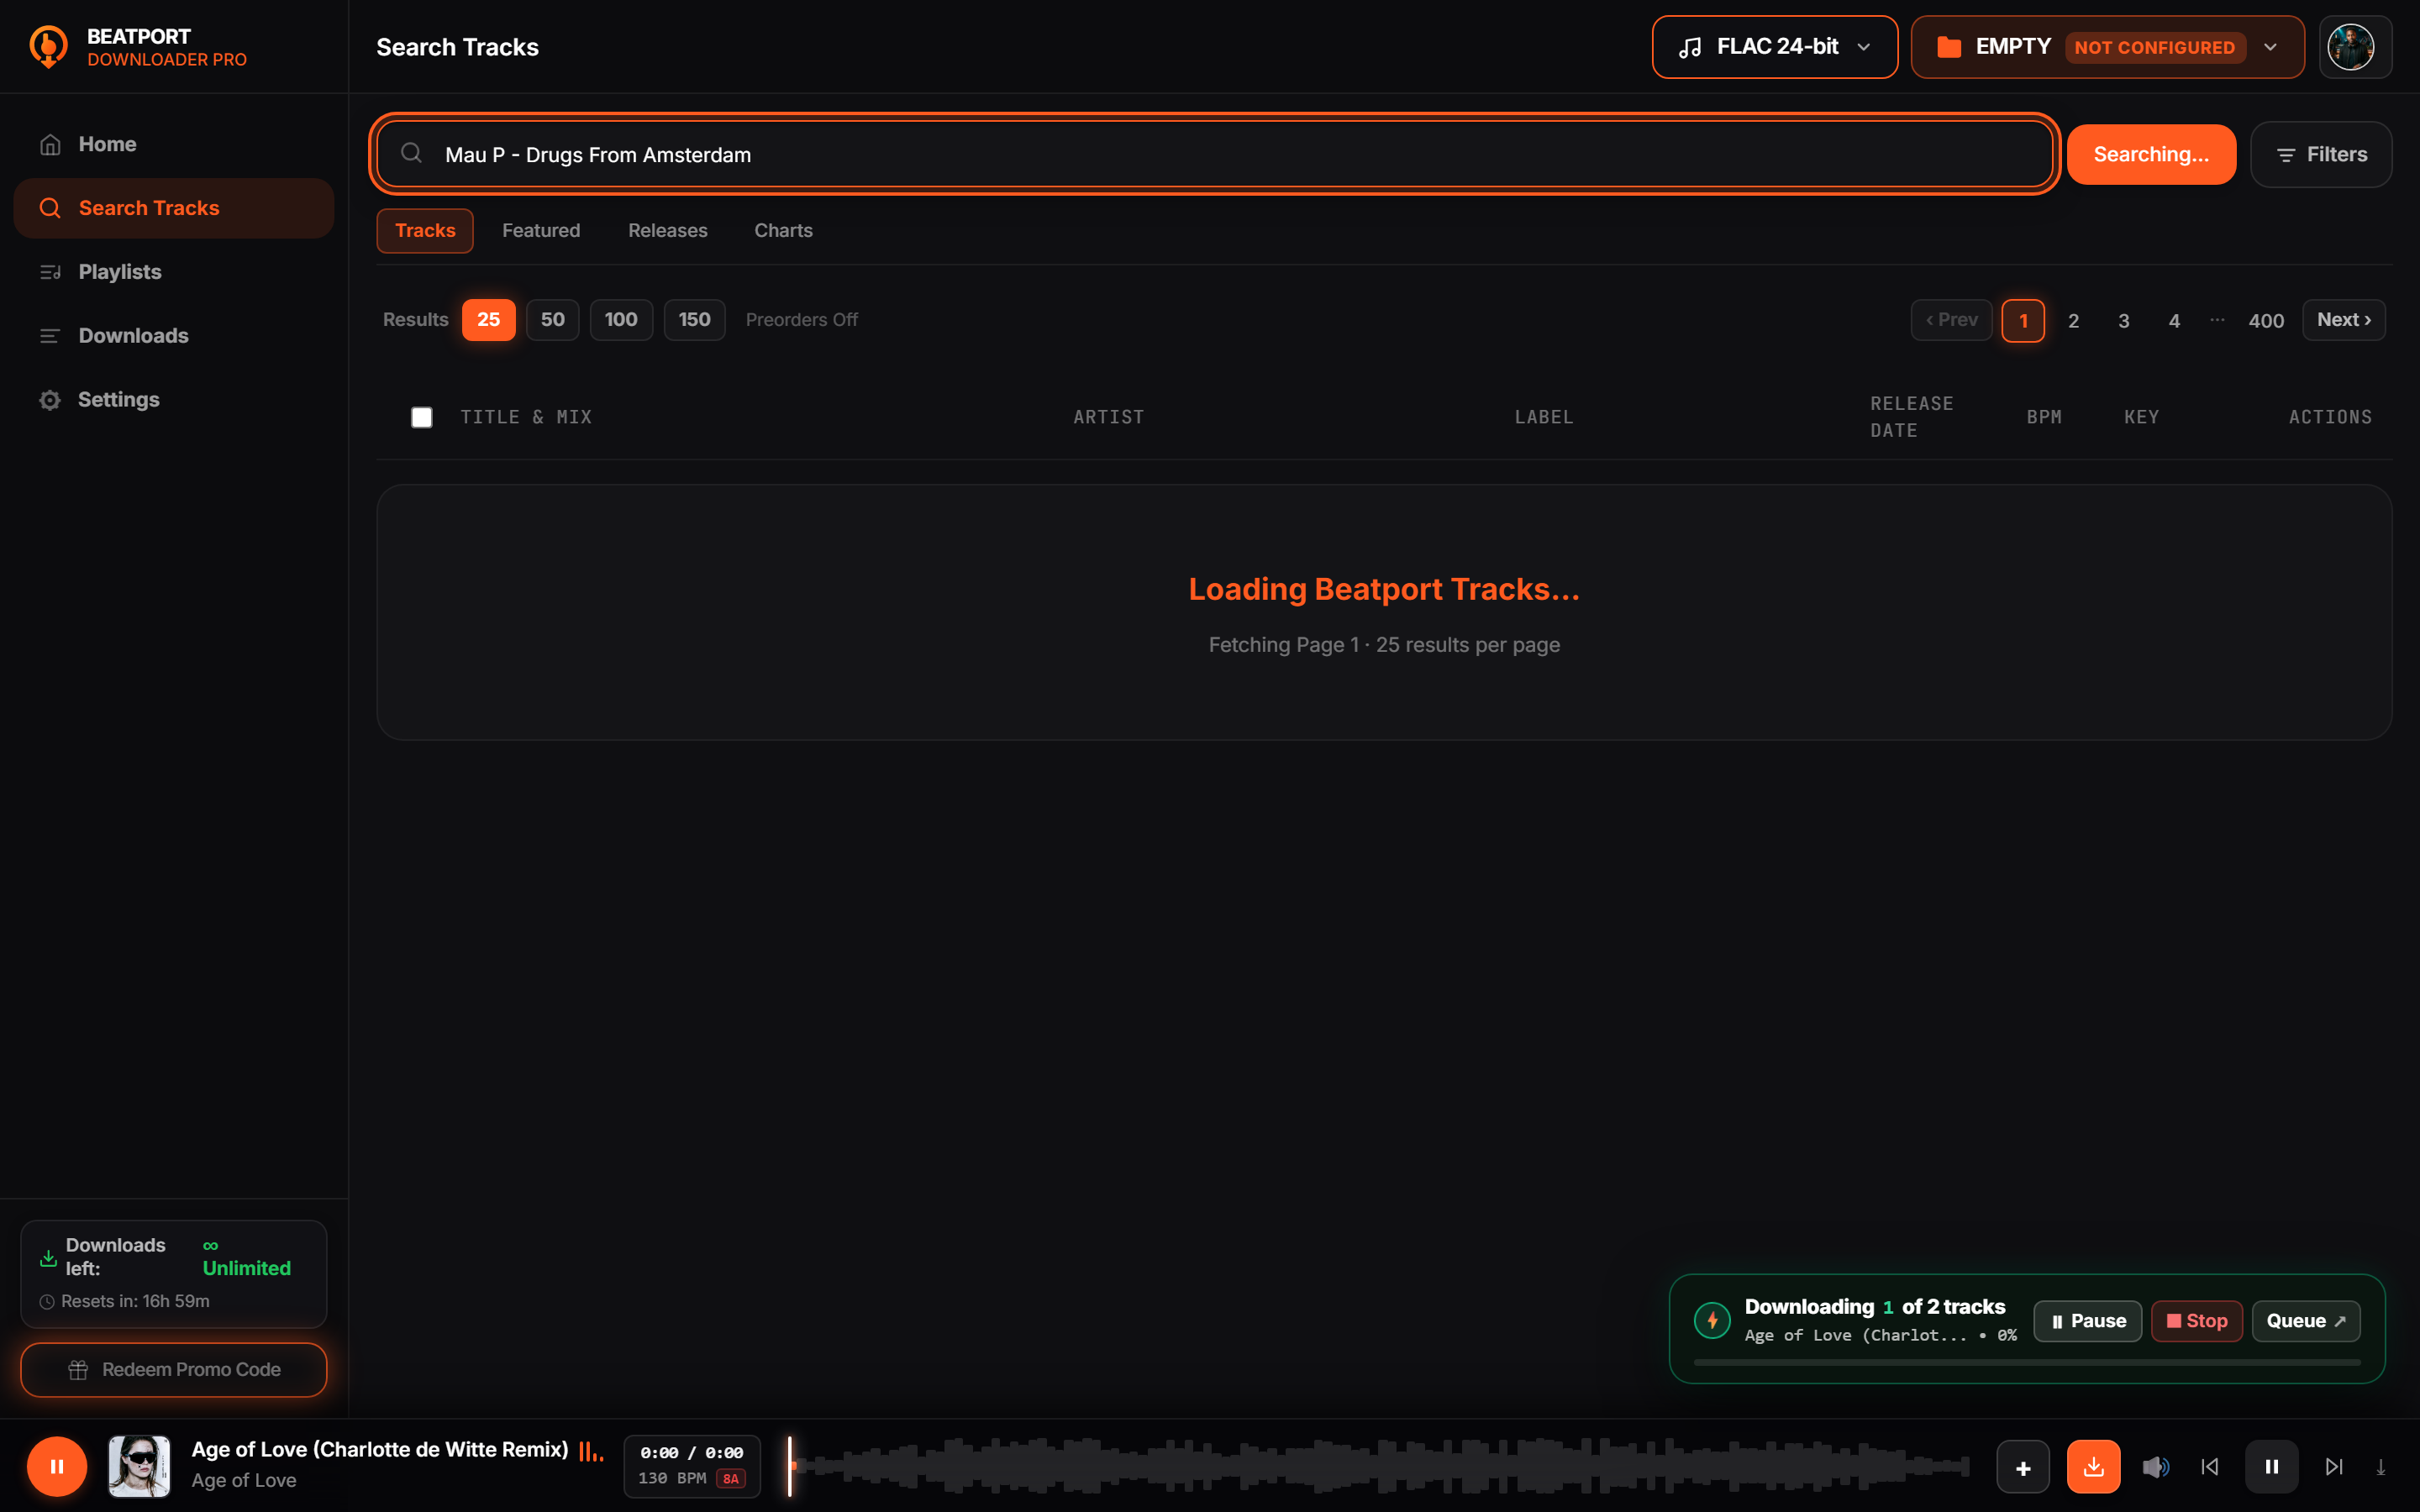Add current track with plus button

(x=2023, y=1467)
